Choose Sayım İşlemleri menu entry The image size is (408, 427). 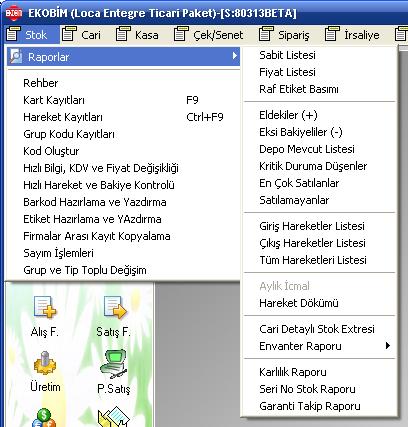(x=58, y=253)
